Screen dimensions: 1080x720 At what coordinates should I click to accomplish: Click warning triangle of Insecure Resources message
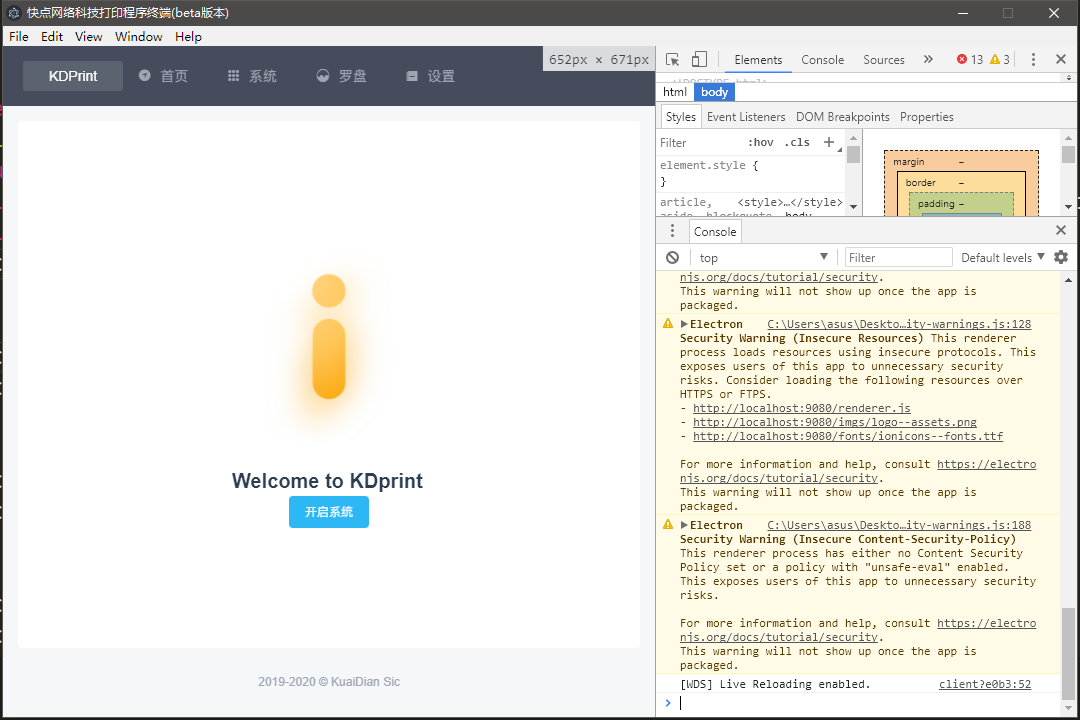[667, 324]
